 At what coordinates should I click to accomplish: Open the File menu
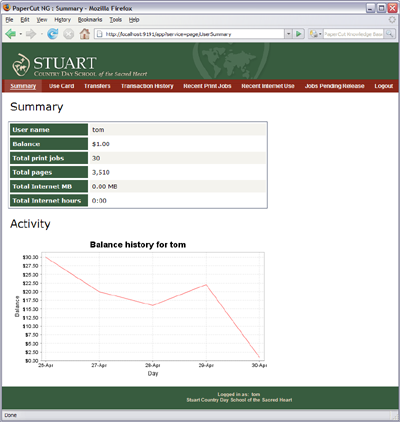pyautogui.click(x=9, y=20)
